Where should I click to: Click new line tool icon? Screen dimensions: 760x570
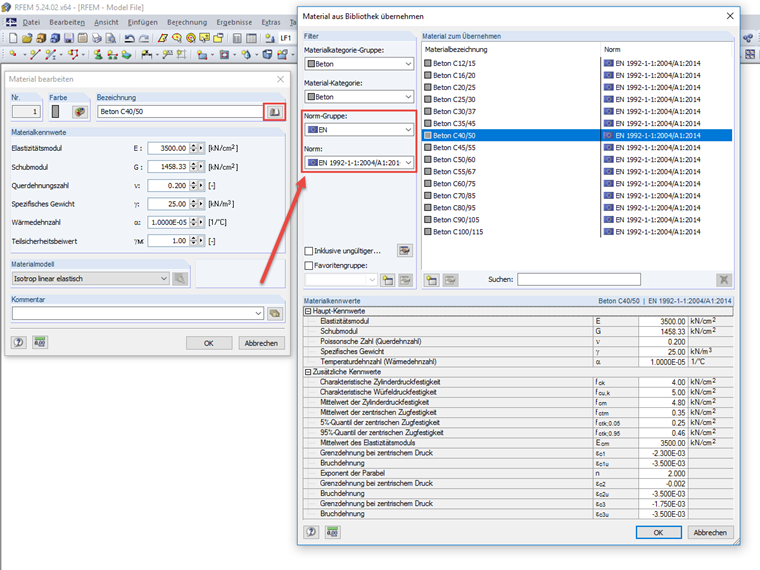click(35, 54)
